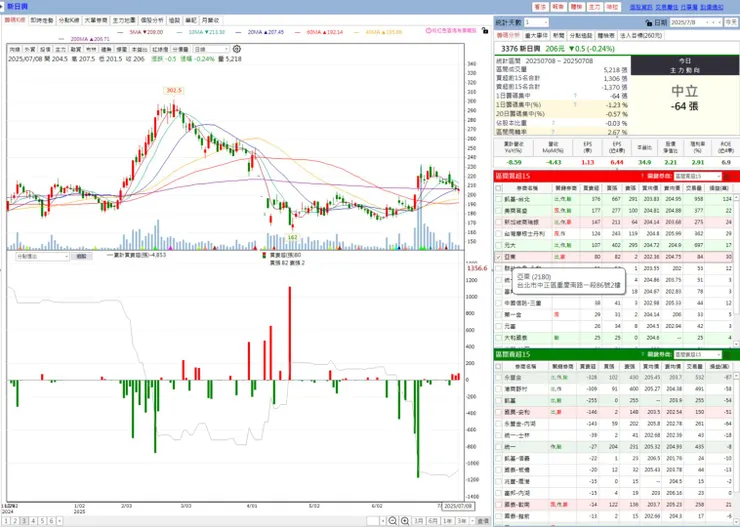Toggle the 外資 overlay button on the chart toolbar
This screenshot has height=527, width=740.
pos(30,49)
